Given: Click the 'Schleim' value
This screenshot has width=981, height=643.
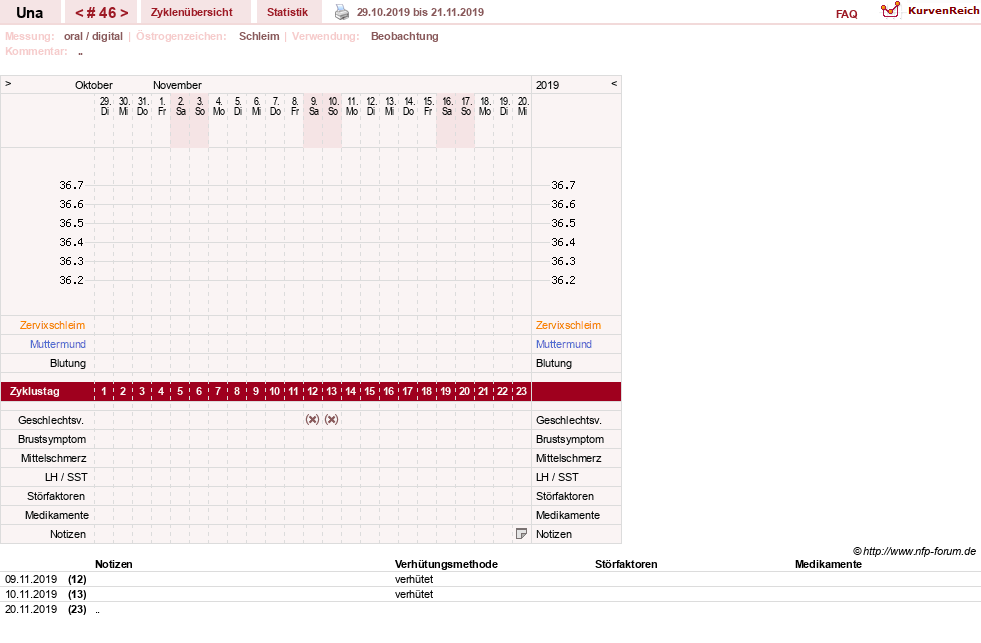Looking at the screenshot, I should coord(259,36).
